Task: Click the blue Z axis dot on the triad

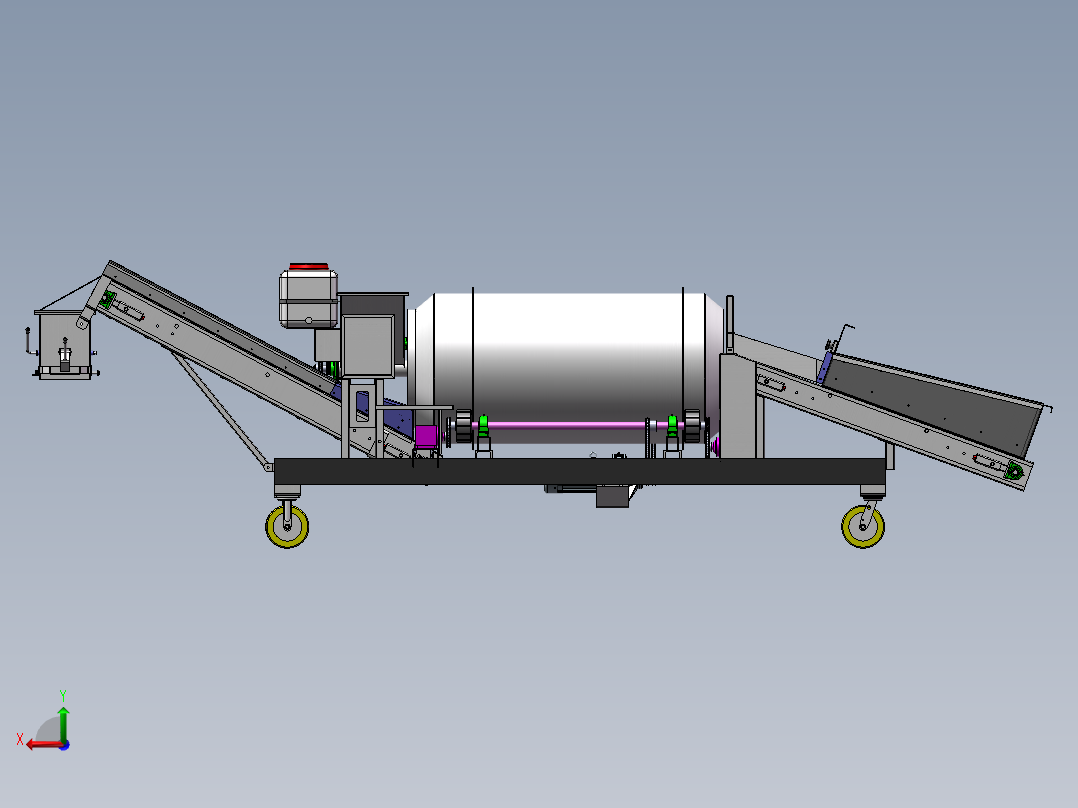Action: [x=64, y=744]
